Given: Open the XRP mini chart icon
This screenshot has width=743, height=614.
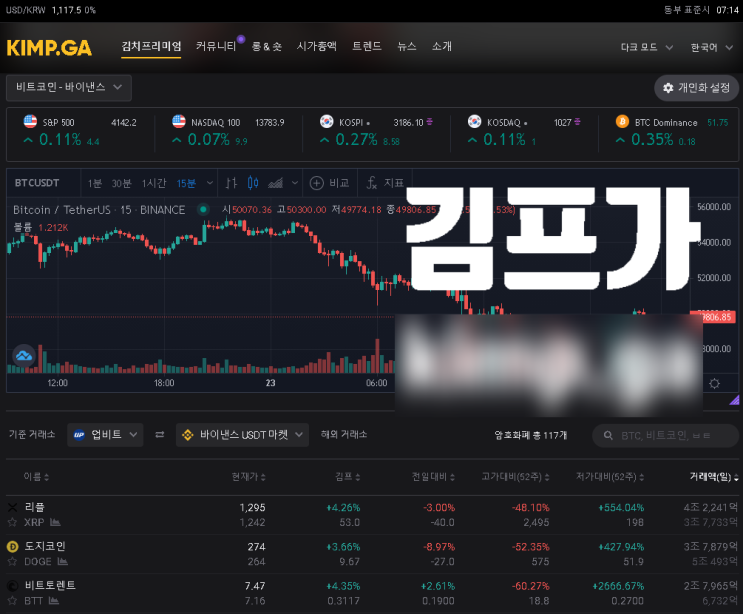Looking at the screenshot, I should point(55,522).
